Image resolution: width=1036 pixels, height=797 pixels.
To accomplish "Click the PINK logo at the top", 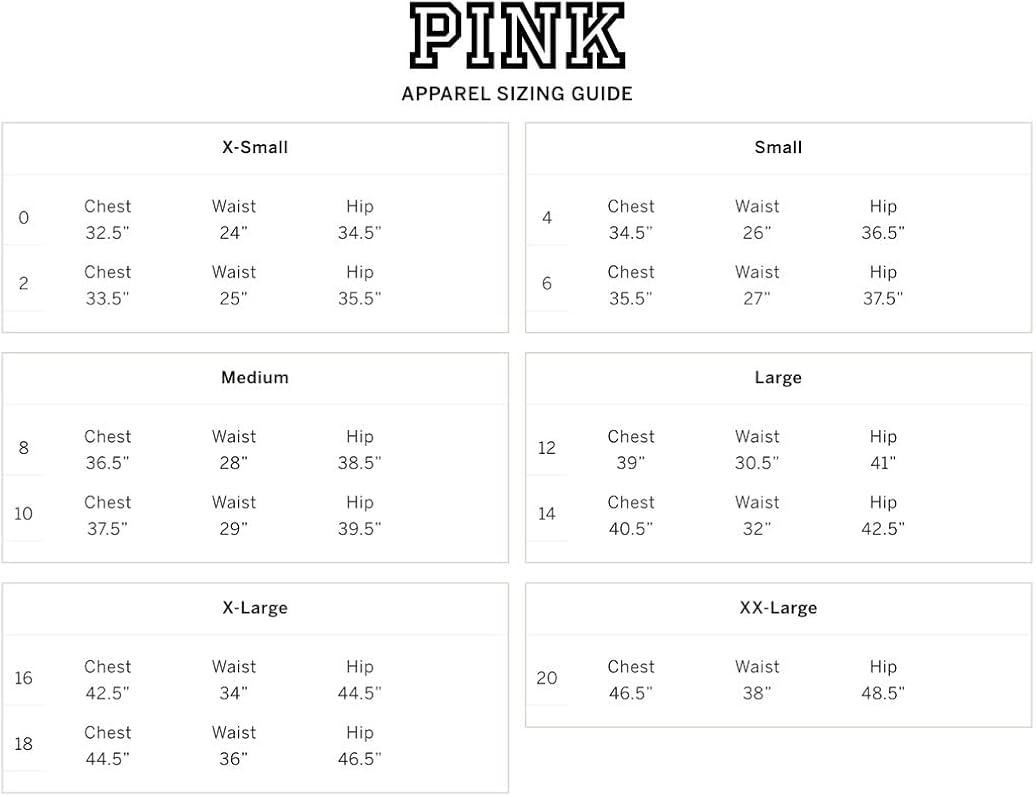I will tap(517, 37).
